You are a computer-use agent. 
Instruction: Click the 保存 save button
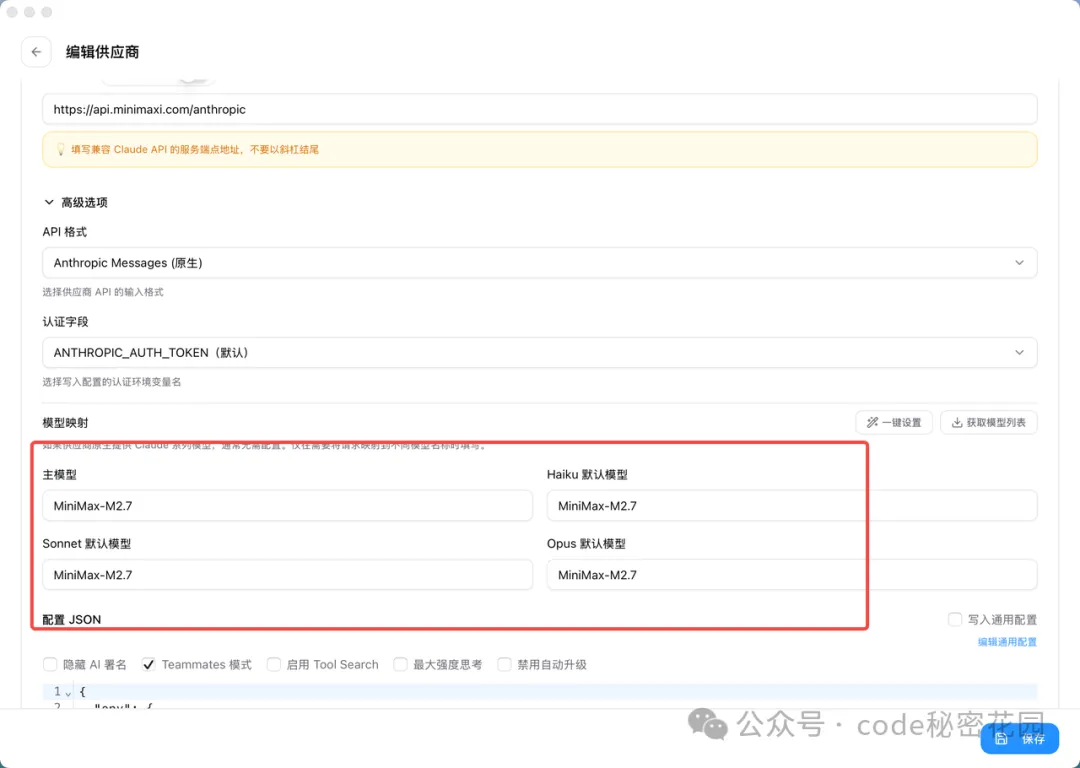coord(1019,739)
